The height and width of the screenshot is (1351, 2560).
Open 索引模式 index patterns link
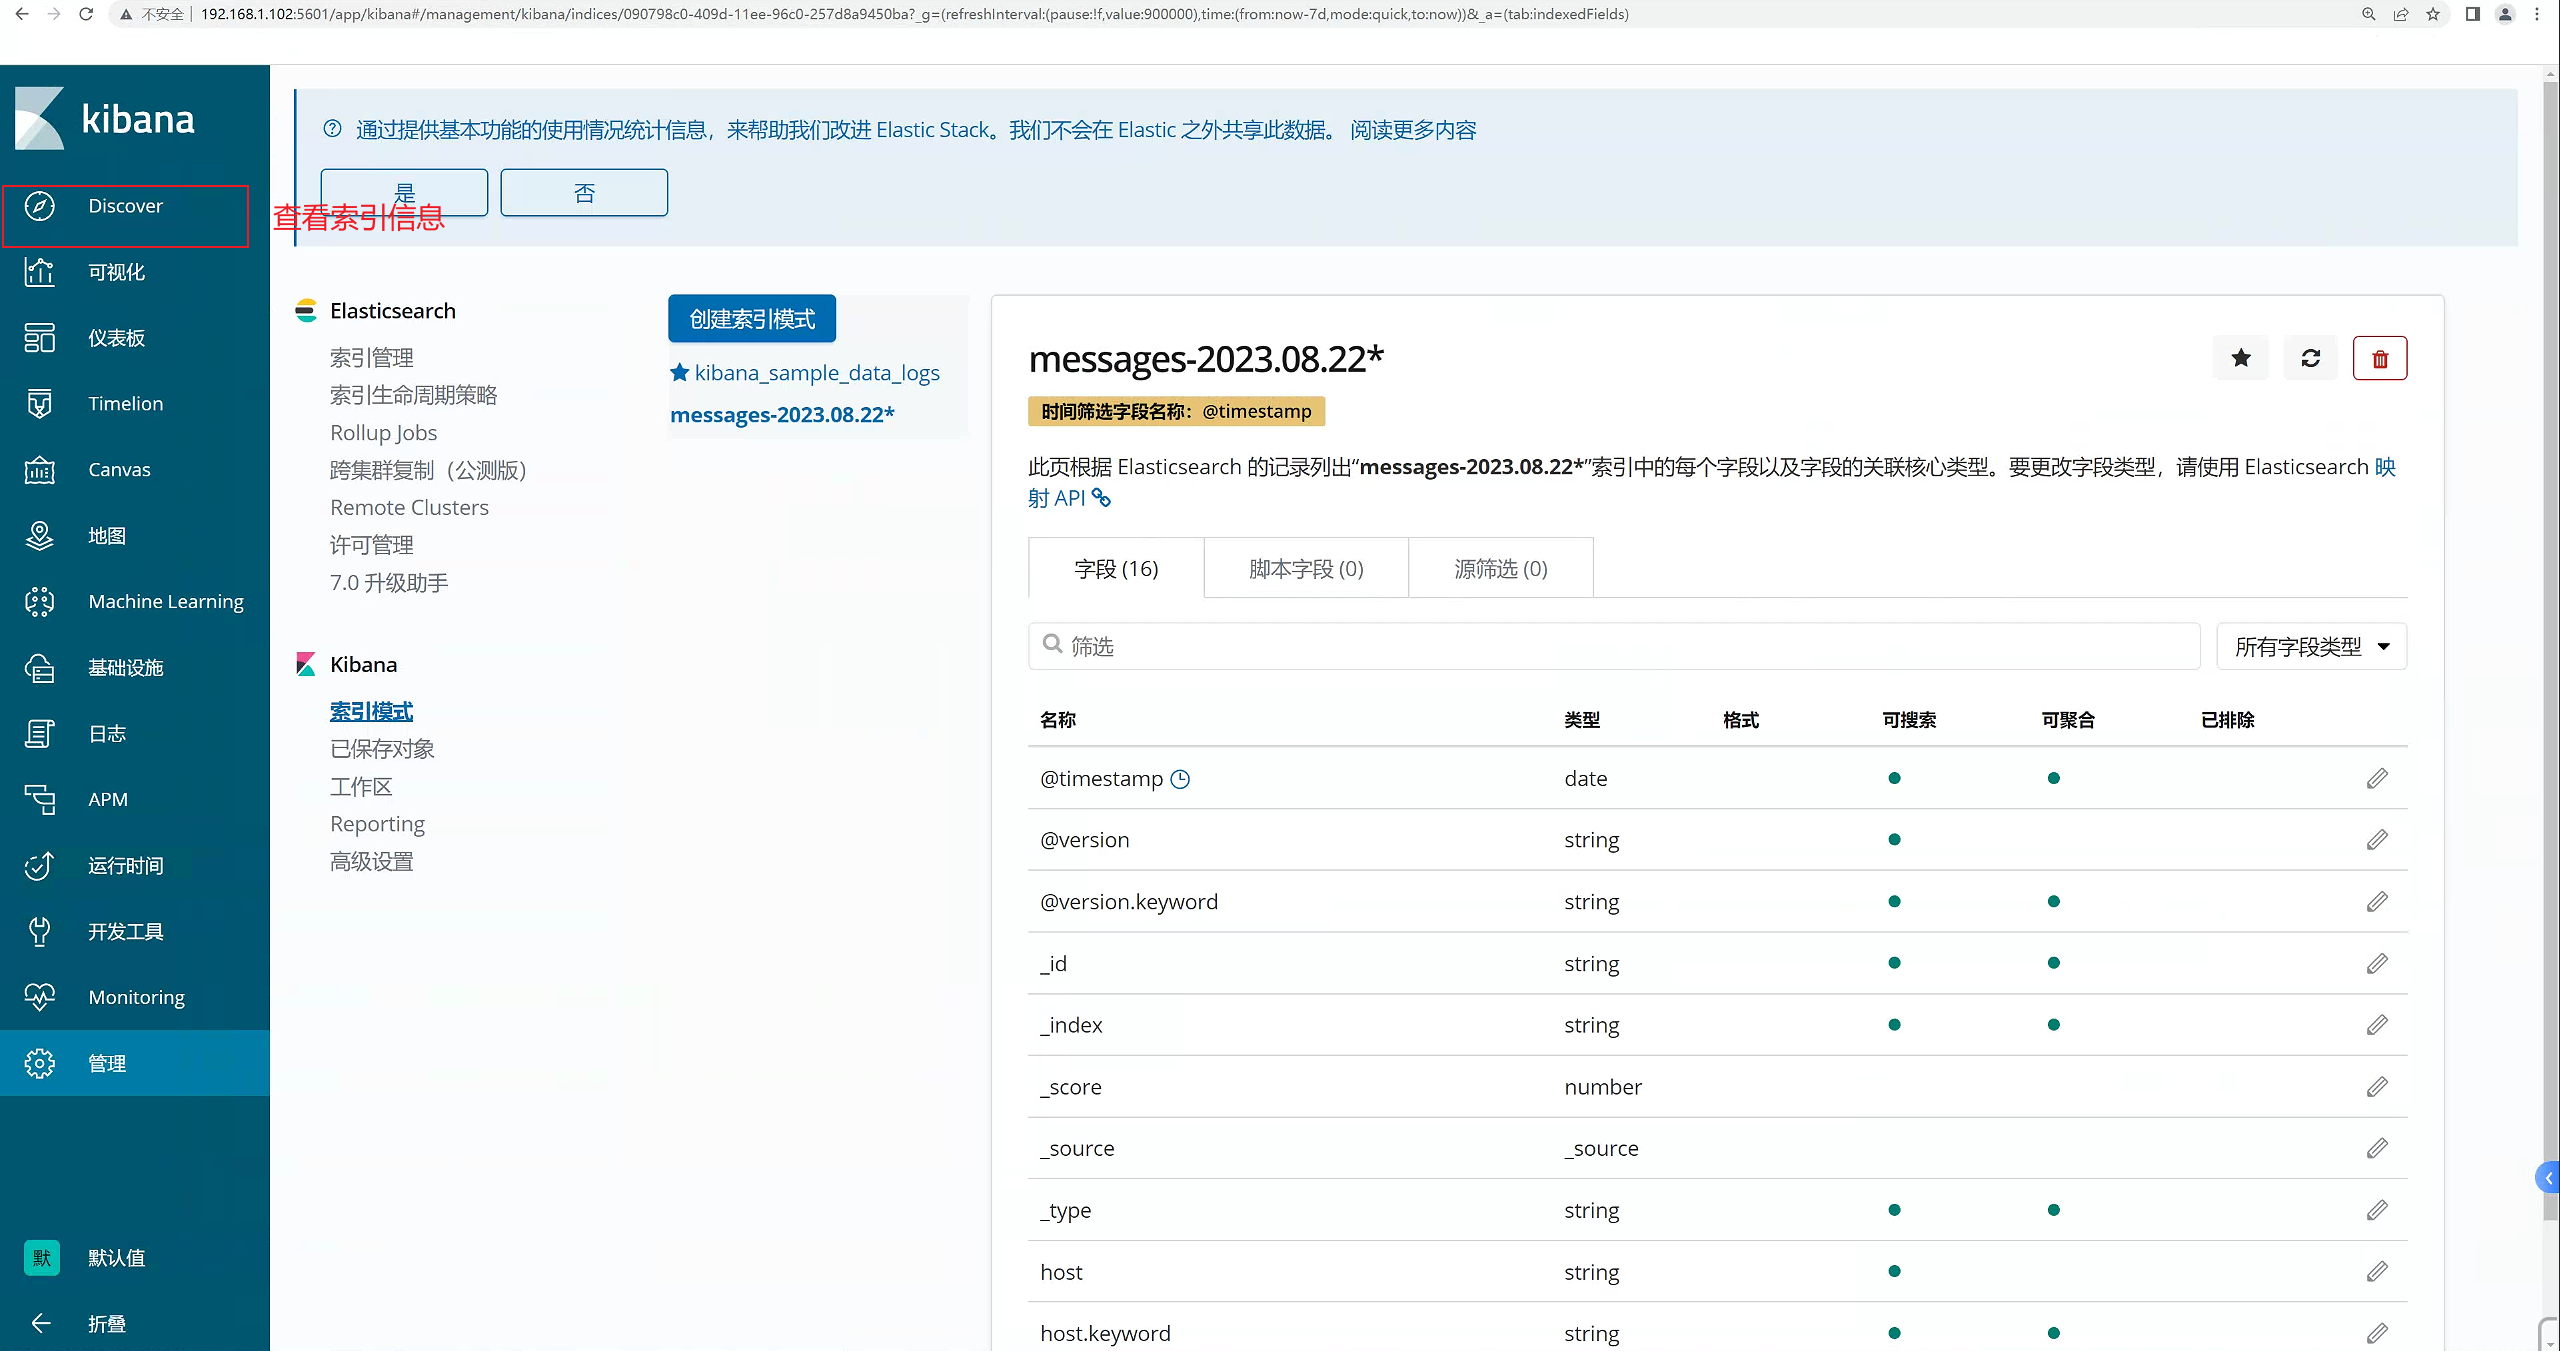[x=371, y=712]
